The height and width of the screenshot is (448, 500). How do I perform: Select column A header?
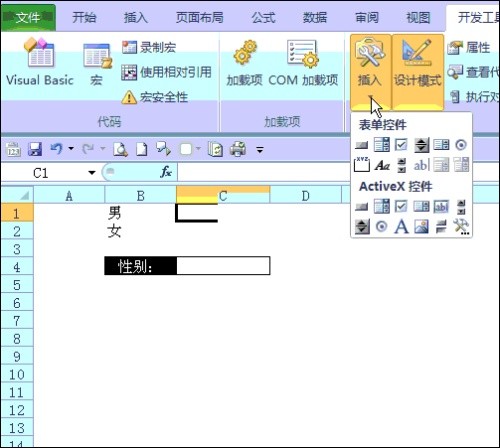(x=69, y=195)
